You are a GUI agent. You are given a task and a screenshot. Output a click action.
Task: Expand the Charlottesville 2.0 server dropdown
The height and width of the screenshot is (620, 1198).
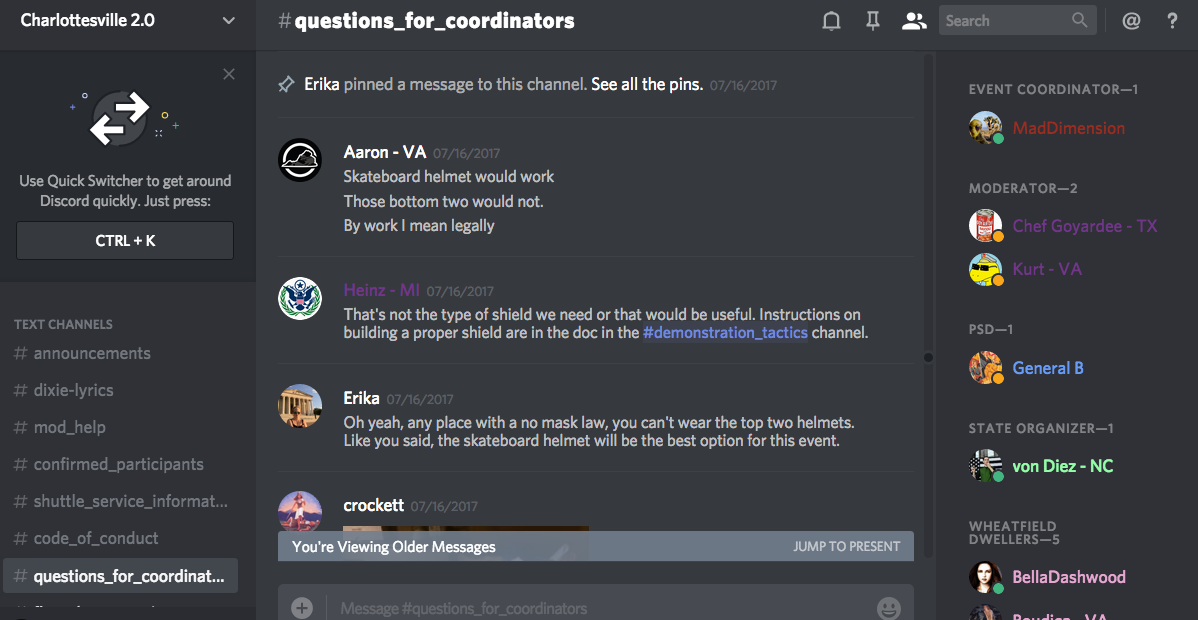click(x=229, y=21)
